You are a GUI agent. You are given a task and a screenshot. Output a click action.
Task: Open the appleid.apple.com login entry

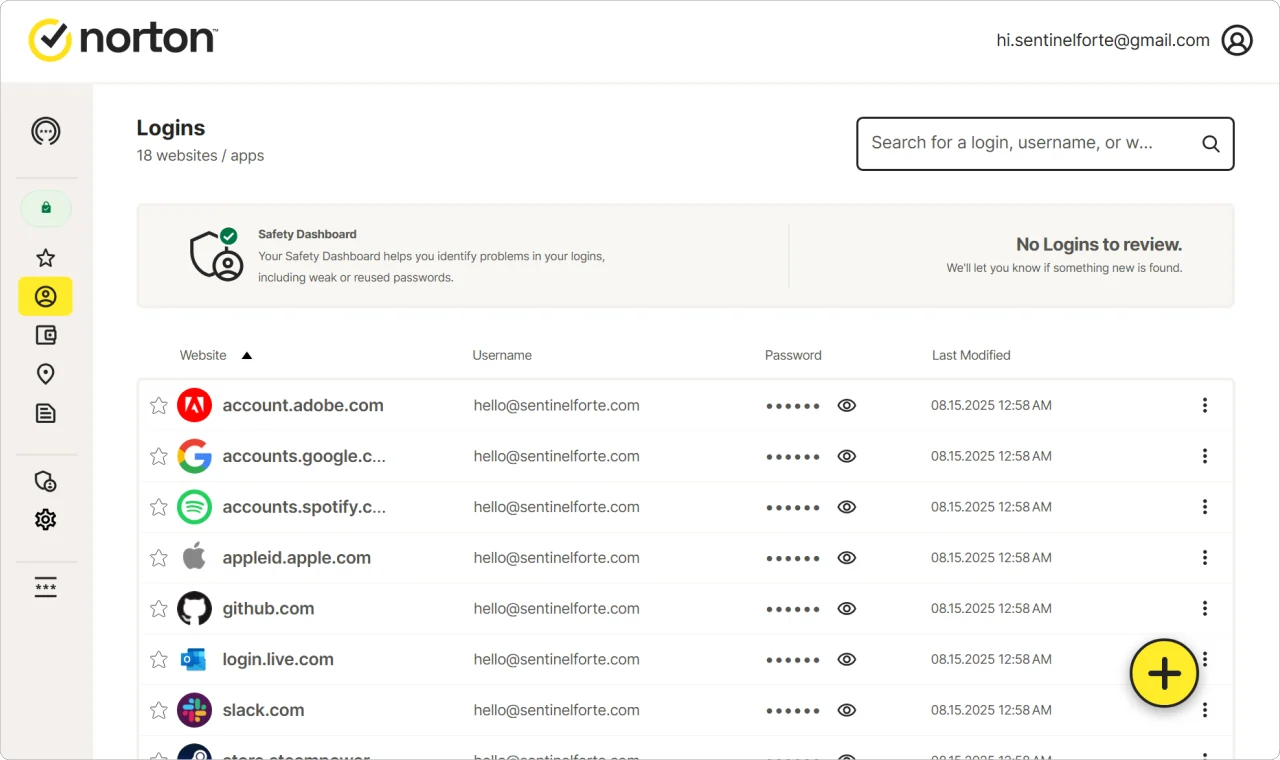(685, 557)
